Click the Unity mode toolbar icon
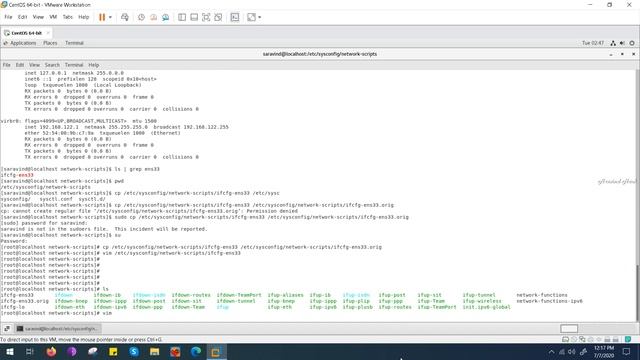The image size is (640, 360). 218,17
